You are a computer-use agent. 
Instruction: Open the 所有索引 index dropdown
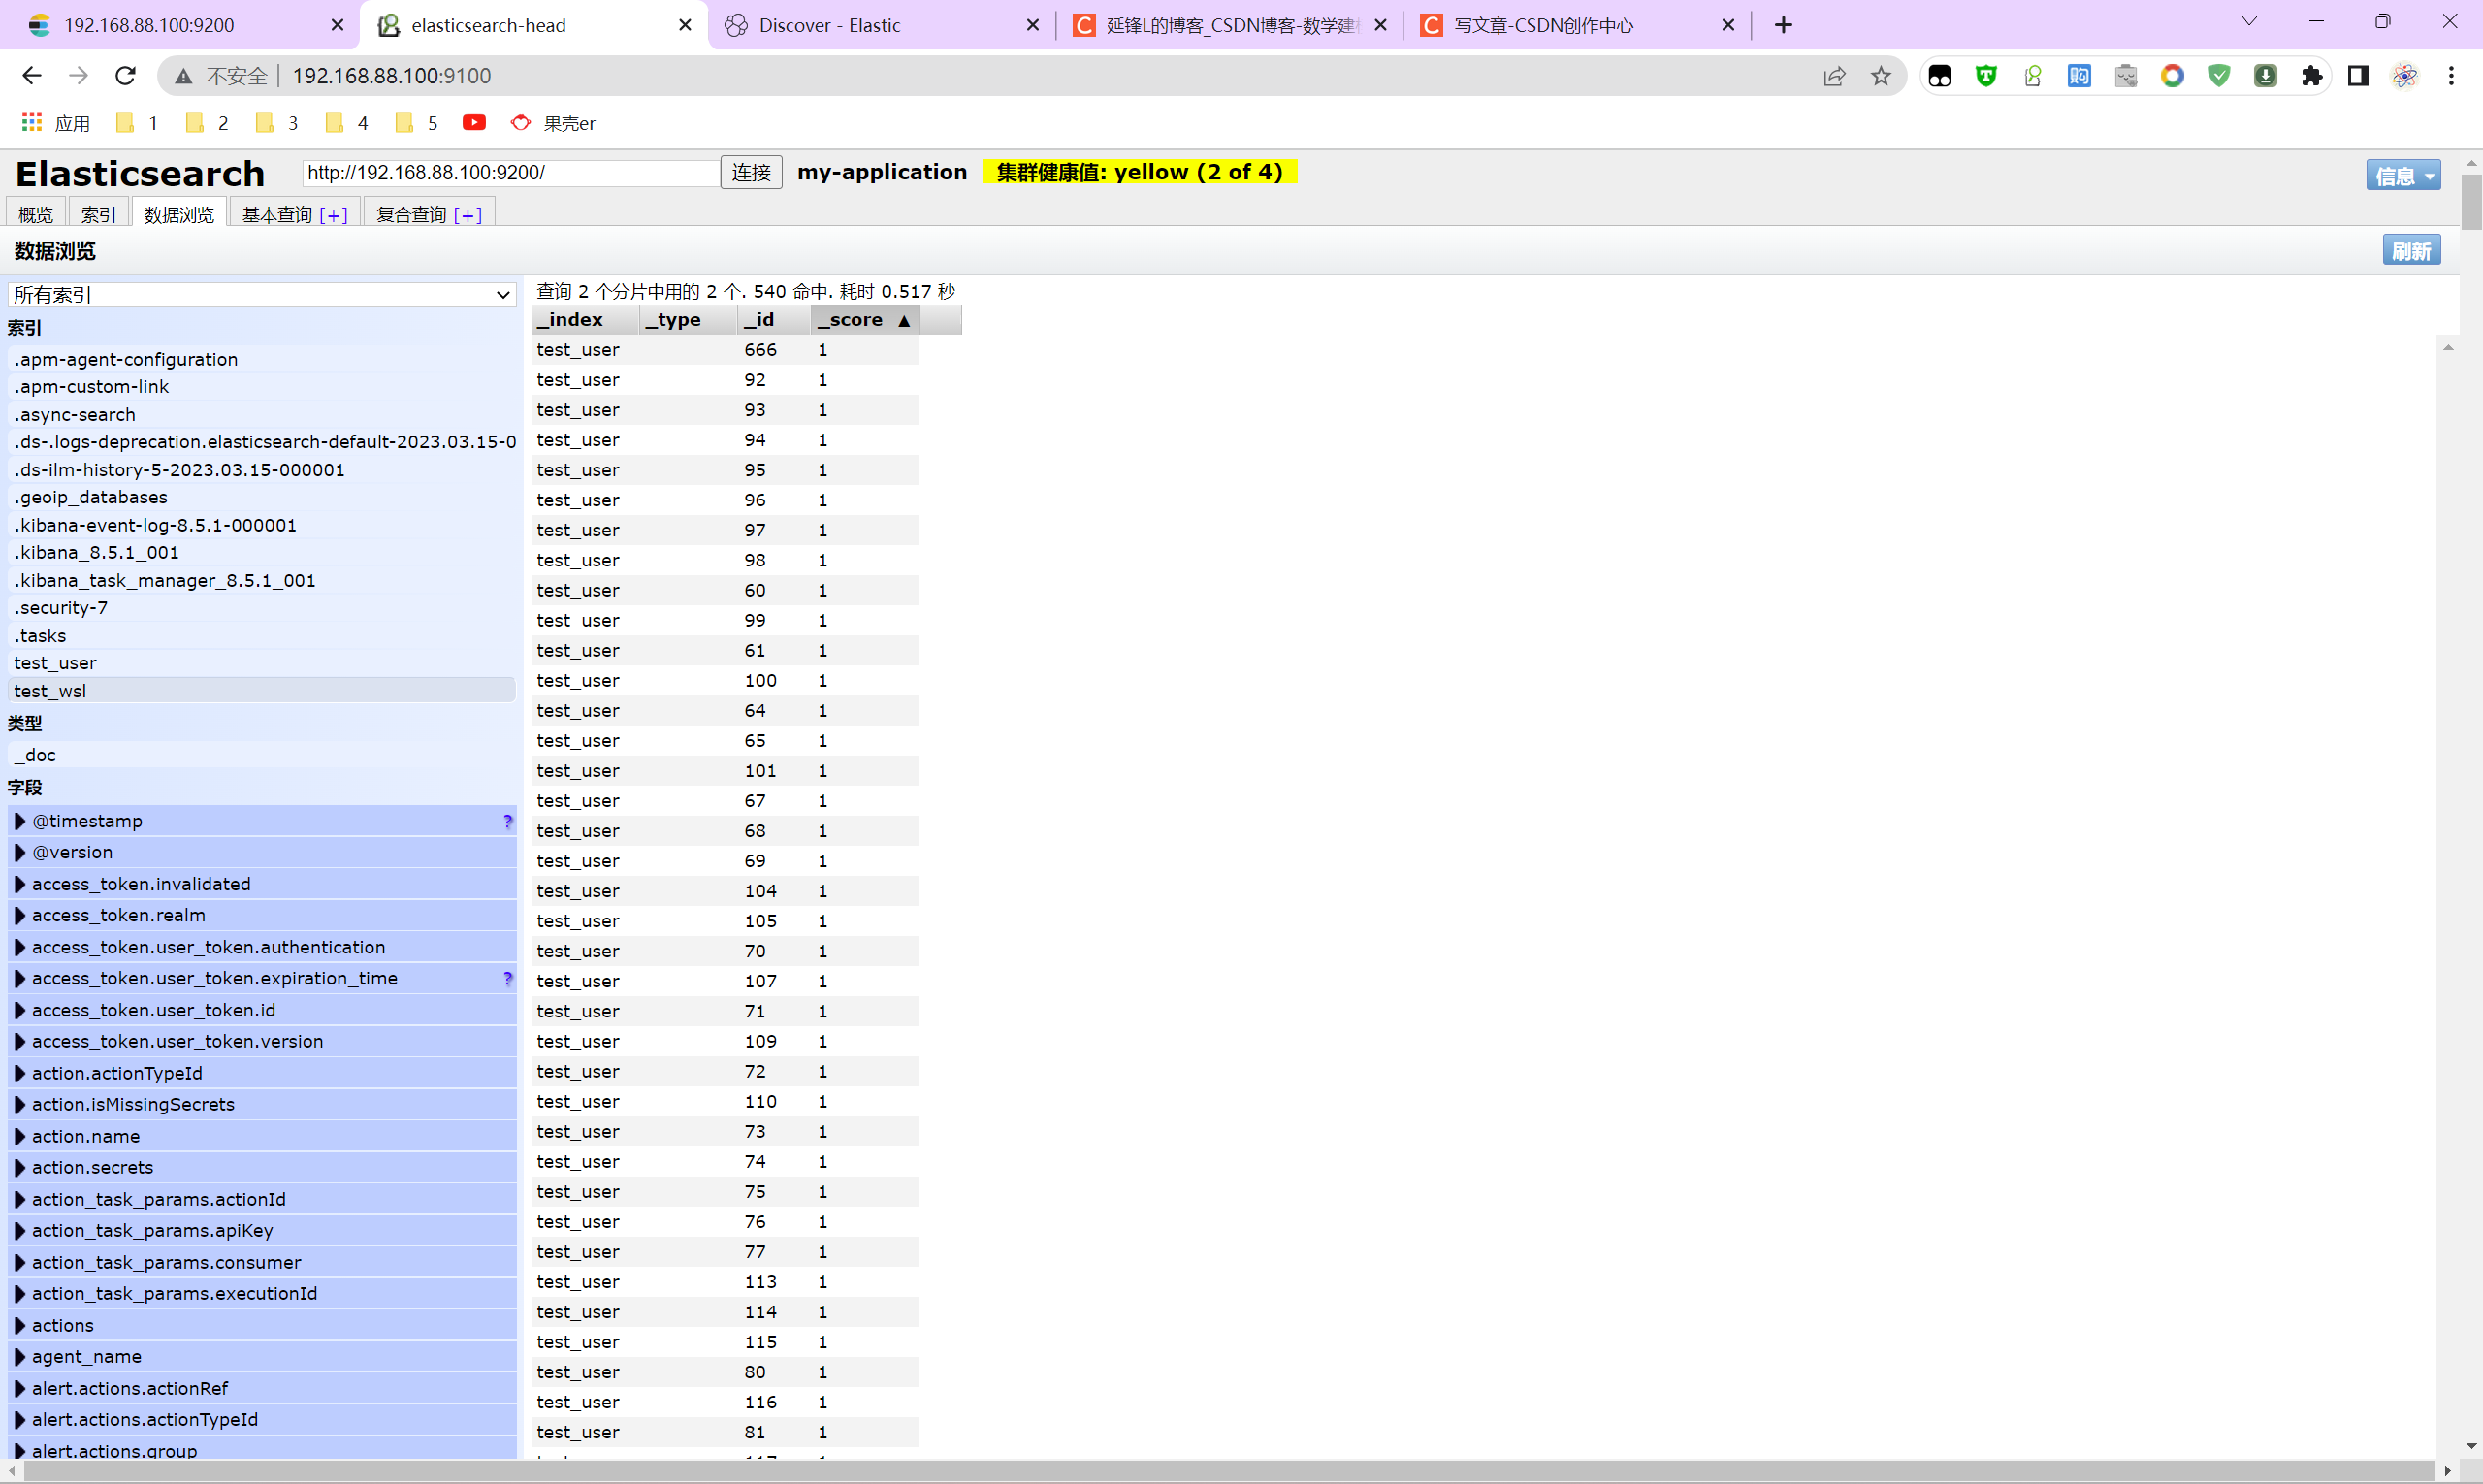tap(261, 294)
